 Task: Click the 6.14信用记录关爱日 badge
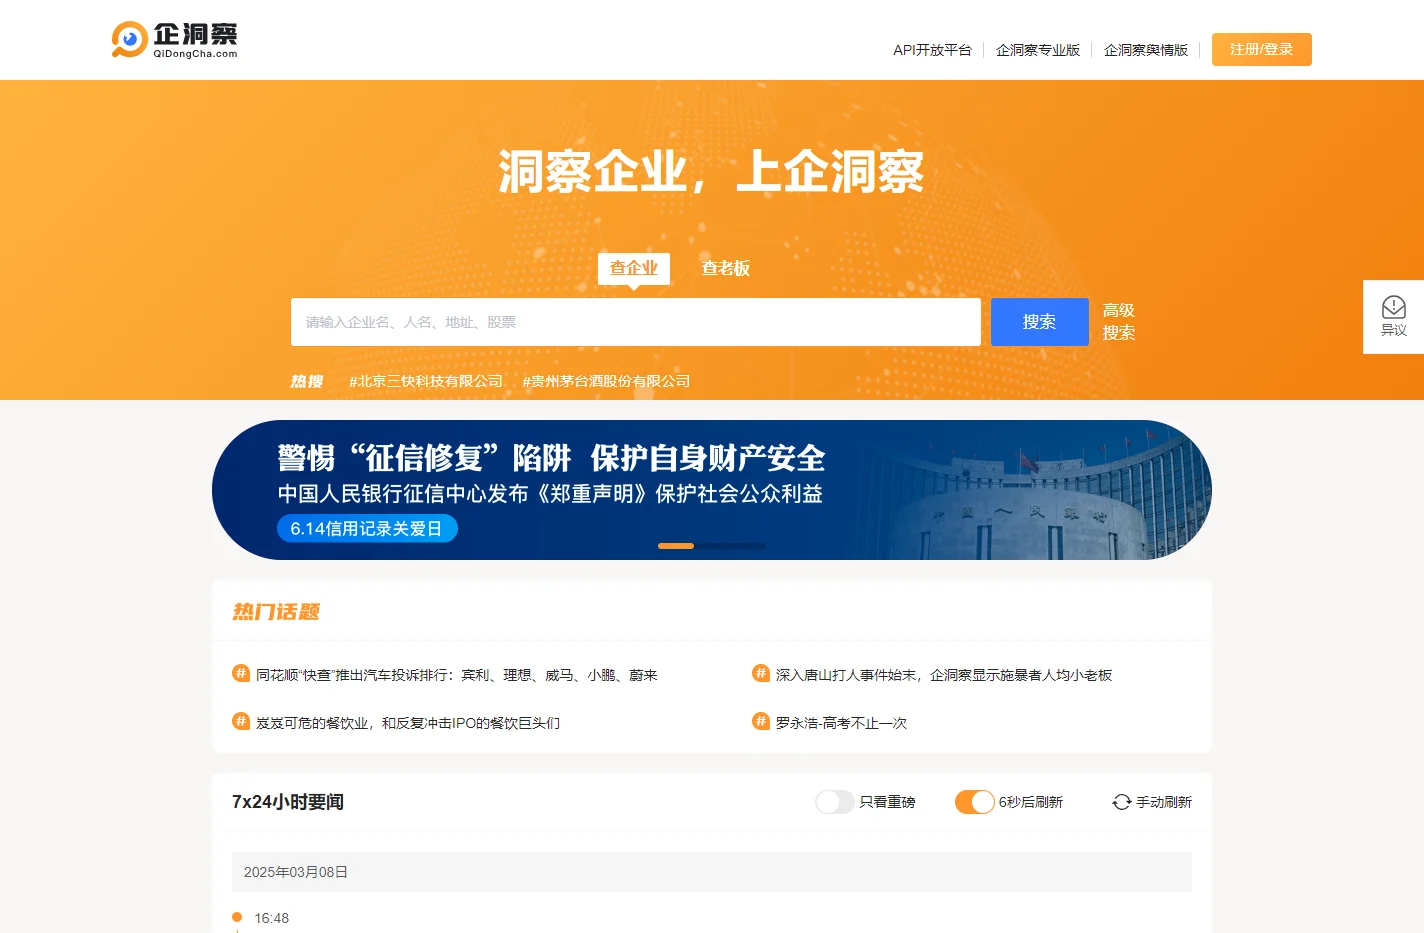(367, 528)
